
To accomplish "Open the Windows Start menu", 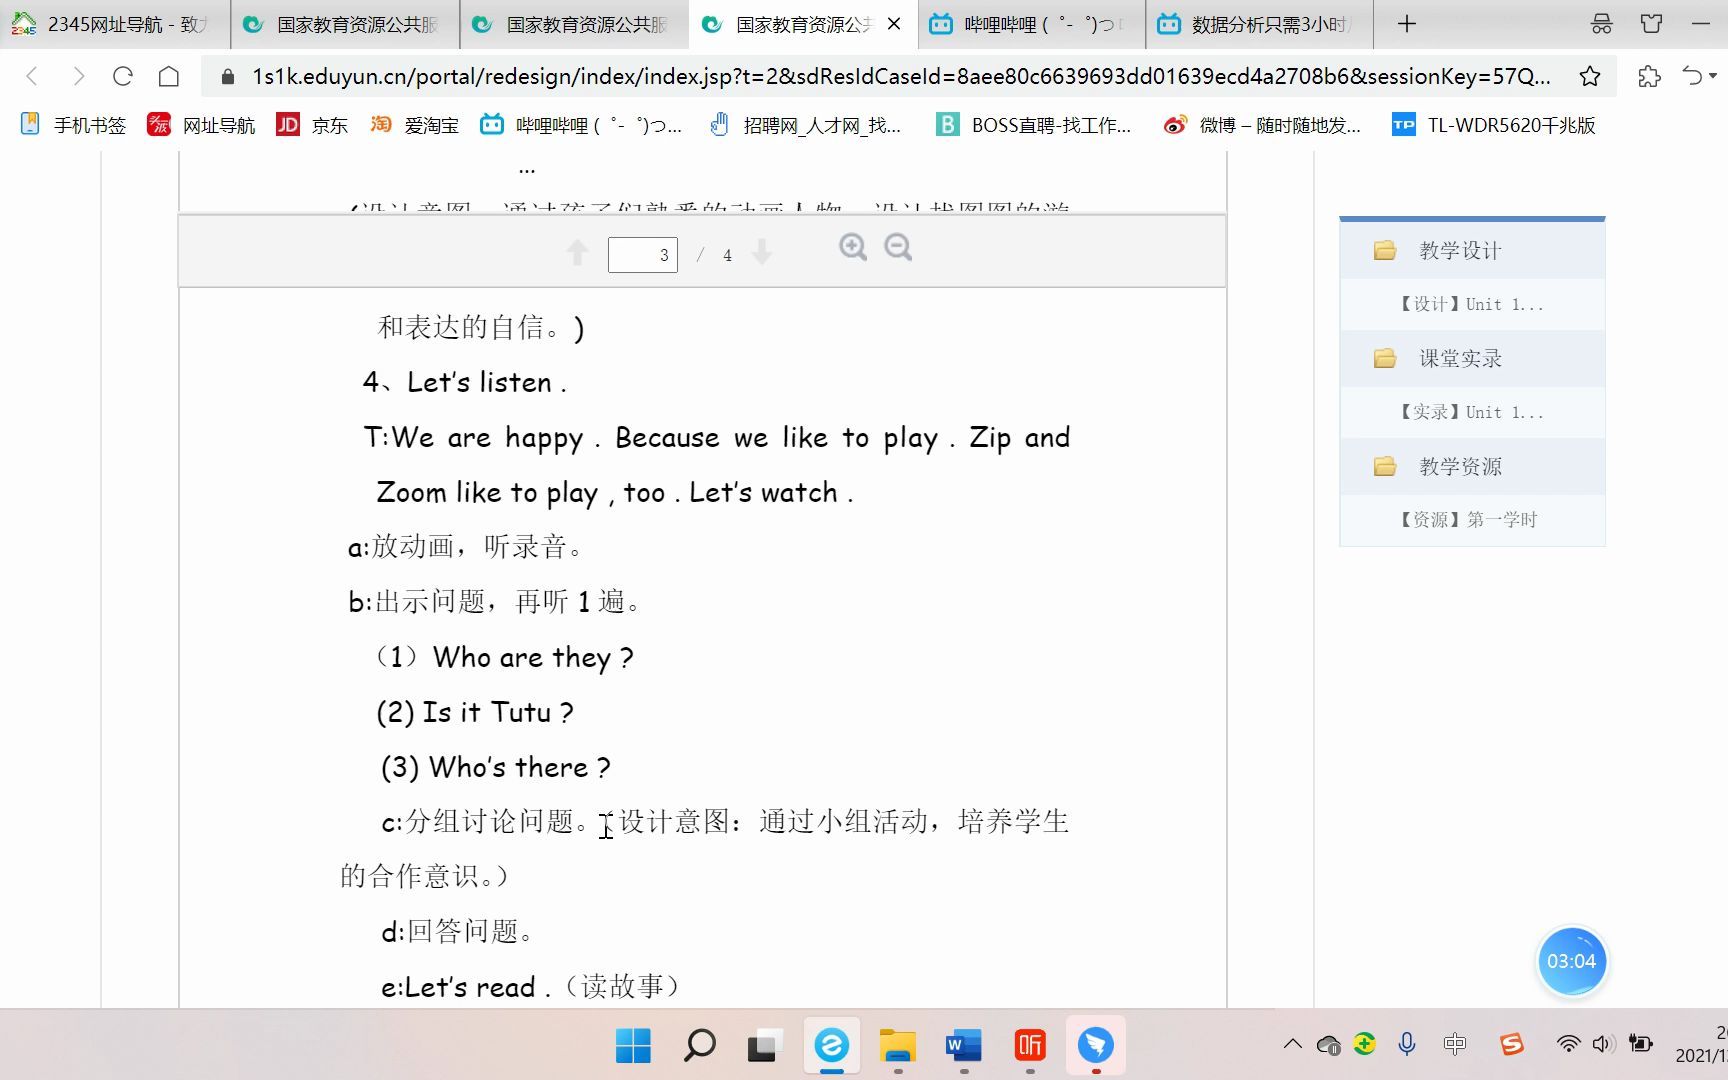I will point(633,1046).
